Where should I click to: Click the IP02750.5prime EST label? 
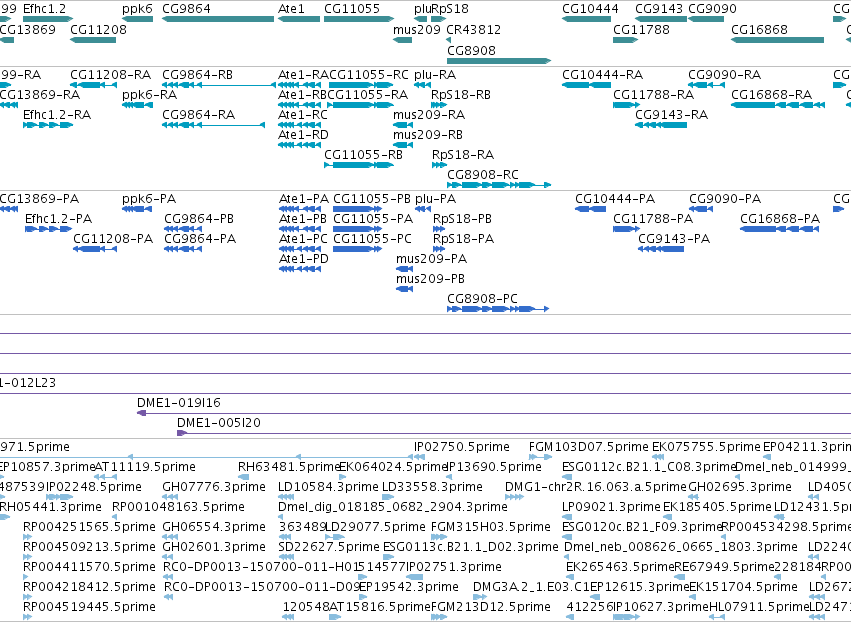462,447
